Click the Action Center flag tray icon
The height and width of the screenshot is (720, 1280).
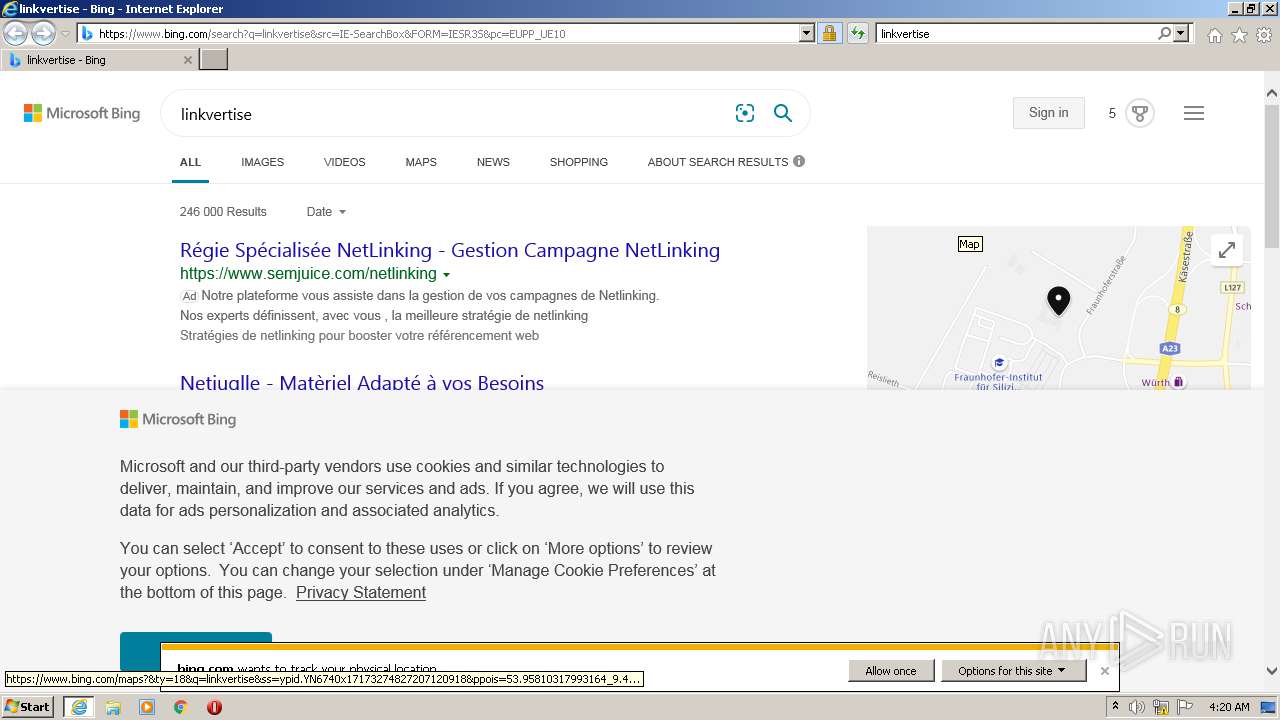click(1186, 707)
